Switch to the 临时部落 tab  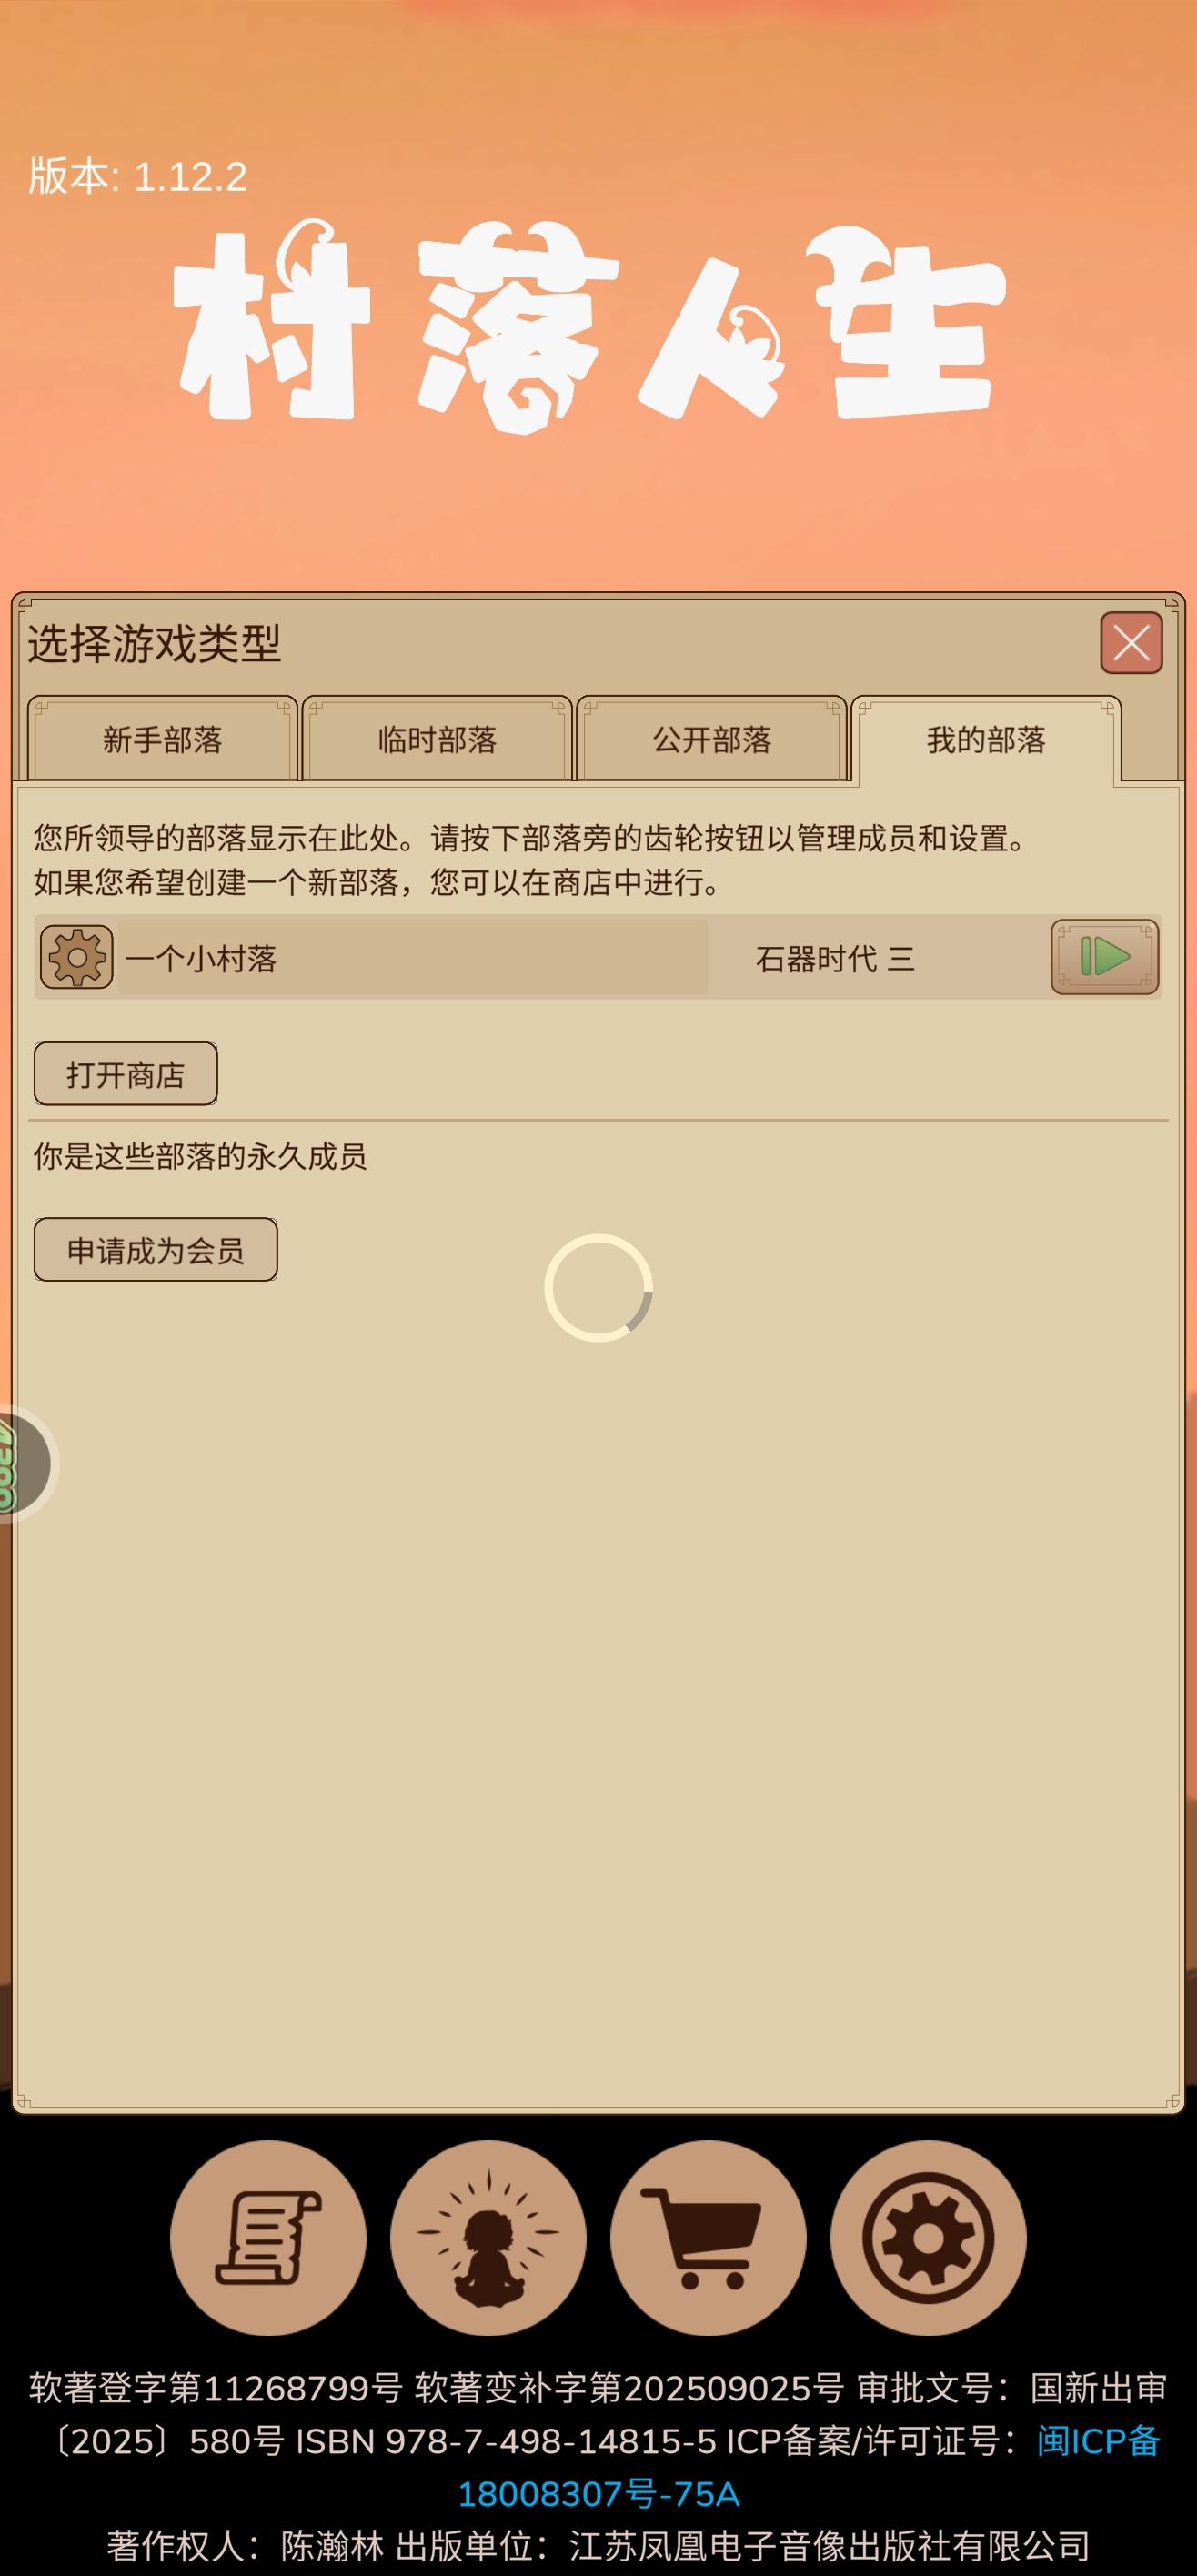tap(437, 739)
